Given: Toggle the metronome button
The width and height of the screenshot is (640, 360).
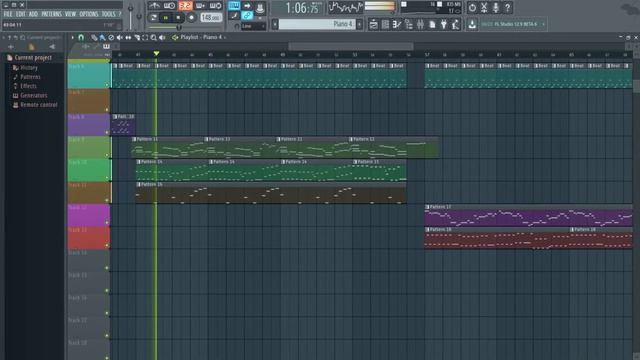Looking at the screenshot, I should pyautogui.click(x=154, y=6).
